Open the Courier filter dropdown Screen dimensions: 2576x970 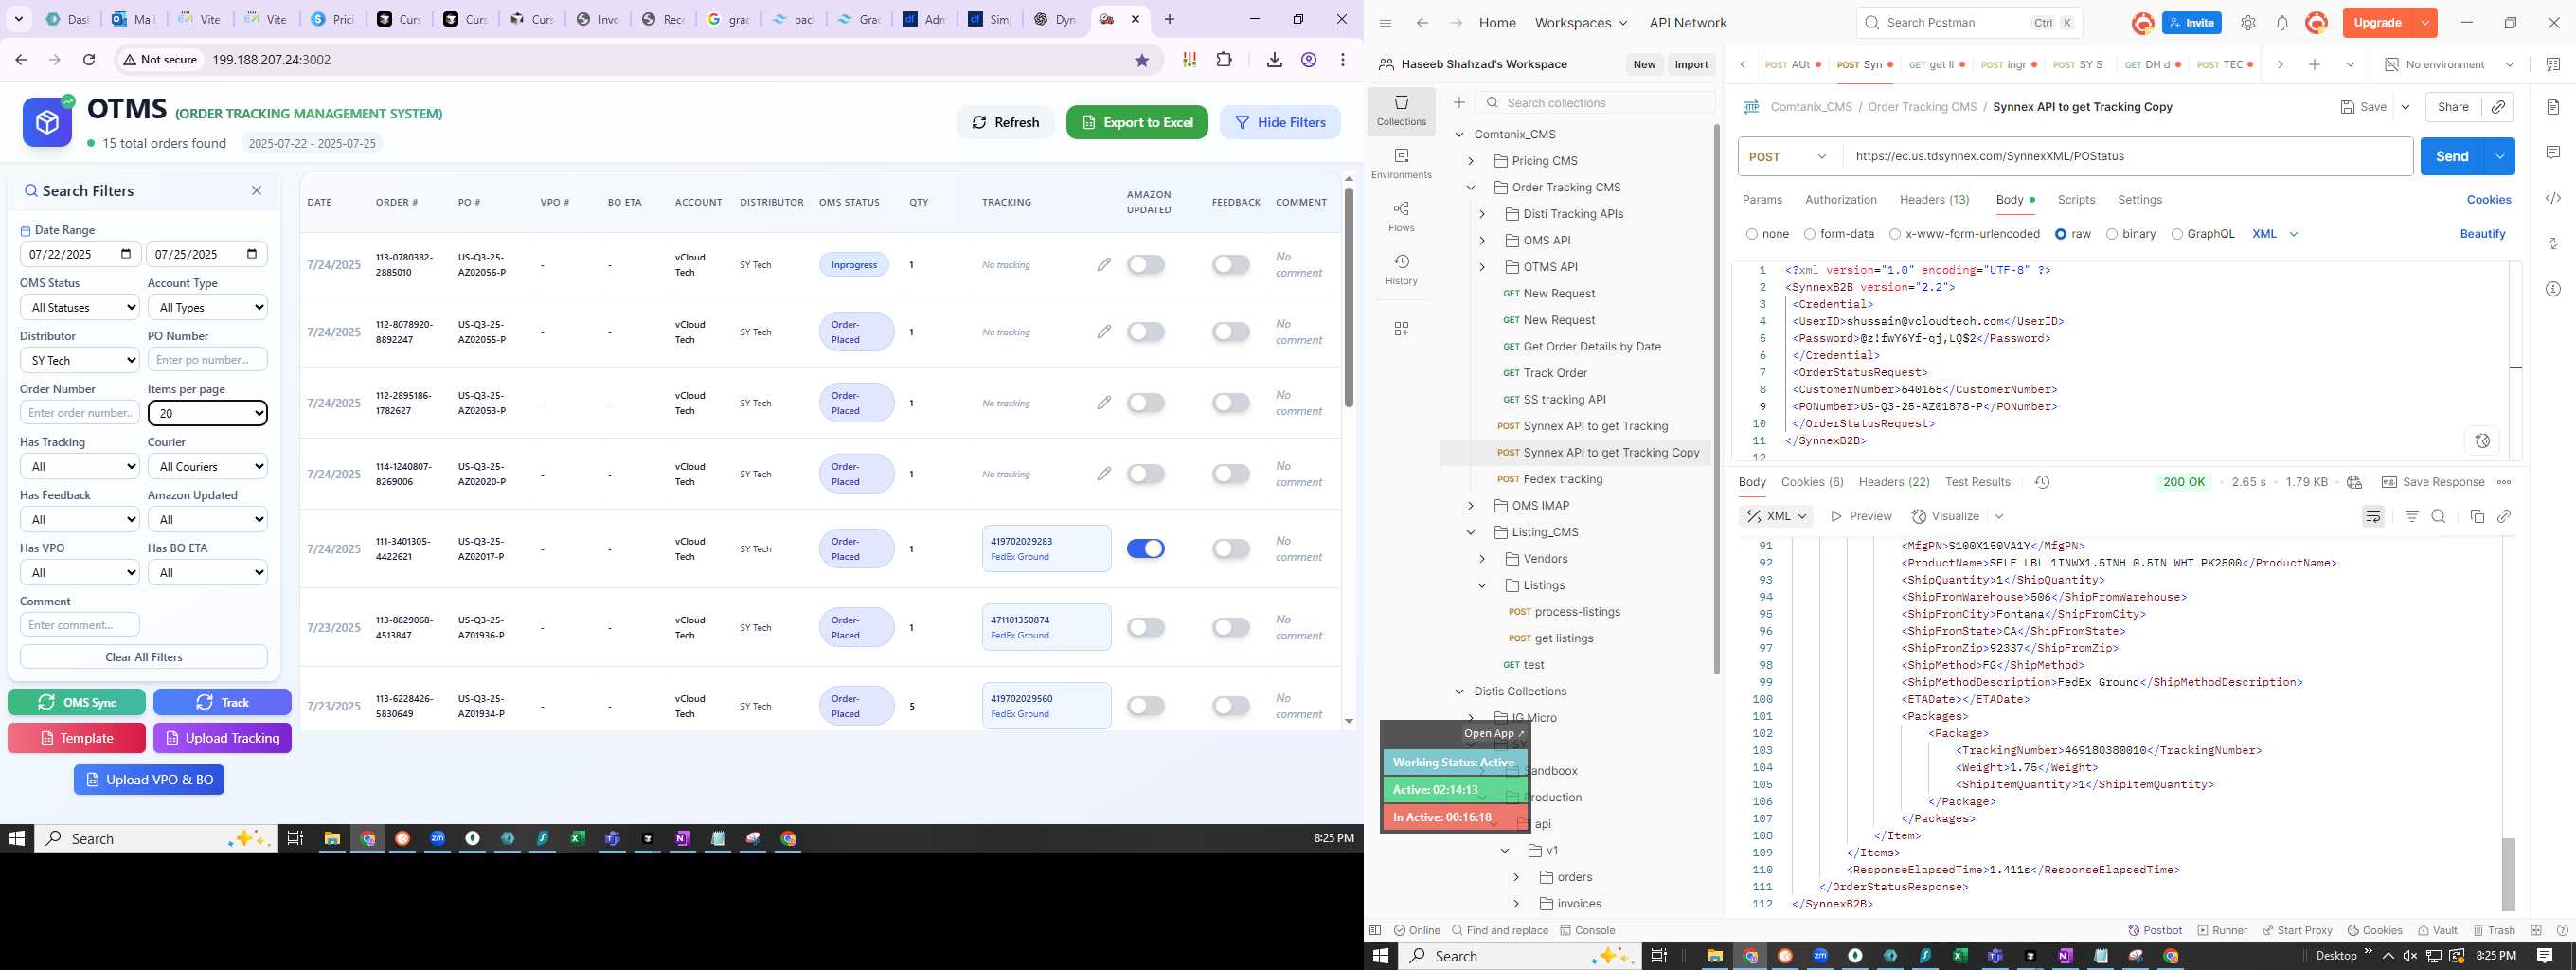[x=208, y=466]
